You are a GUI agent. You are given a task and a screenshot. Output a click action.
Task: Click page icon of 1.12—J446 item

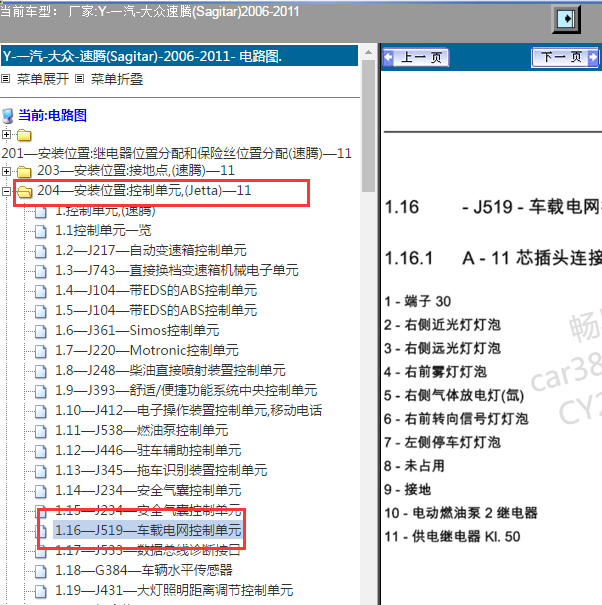coord(41,452)
